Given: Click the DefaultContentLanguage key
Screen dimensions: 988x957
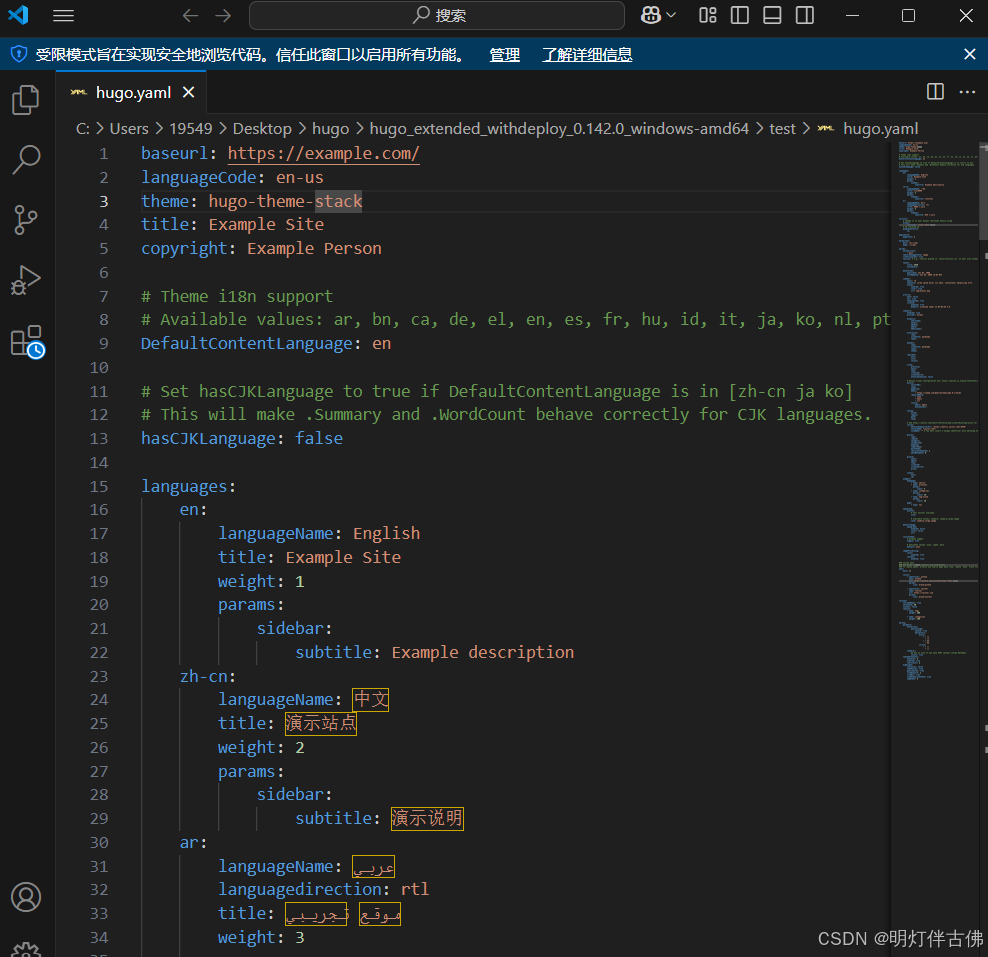Looking at the screenshot, I should (x=246, y=344).
